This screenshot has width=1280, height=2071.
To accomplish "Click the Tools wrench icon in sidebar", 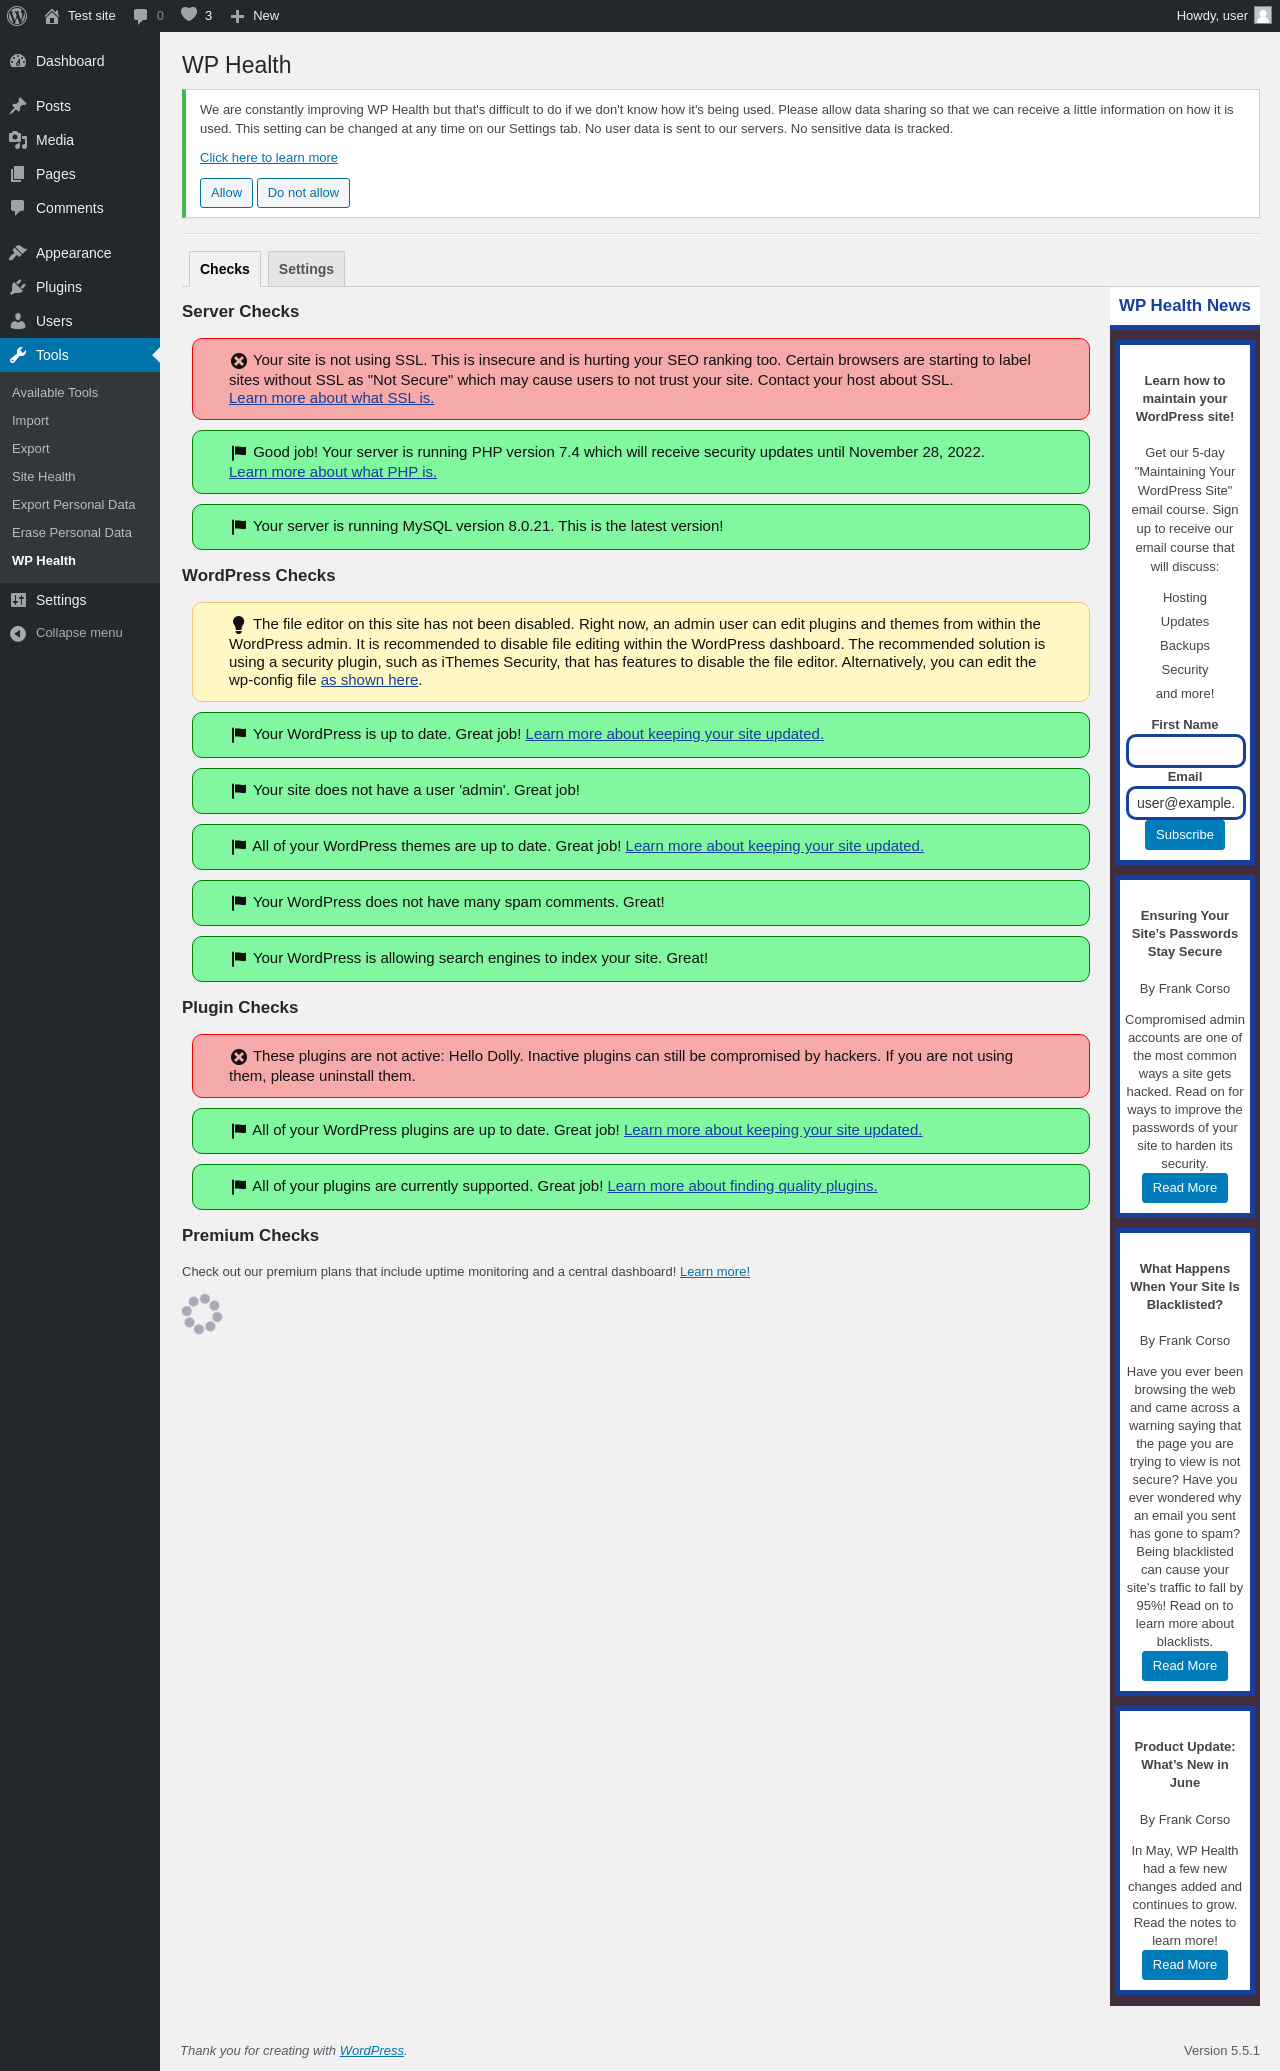I will click(x=18, y=355).
